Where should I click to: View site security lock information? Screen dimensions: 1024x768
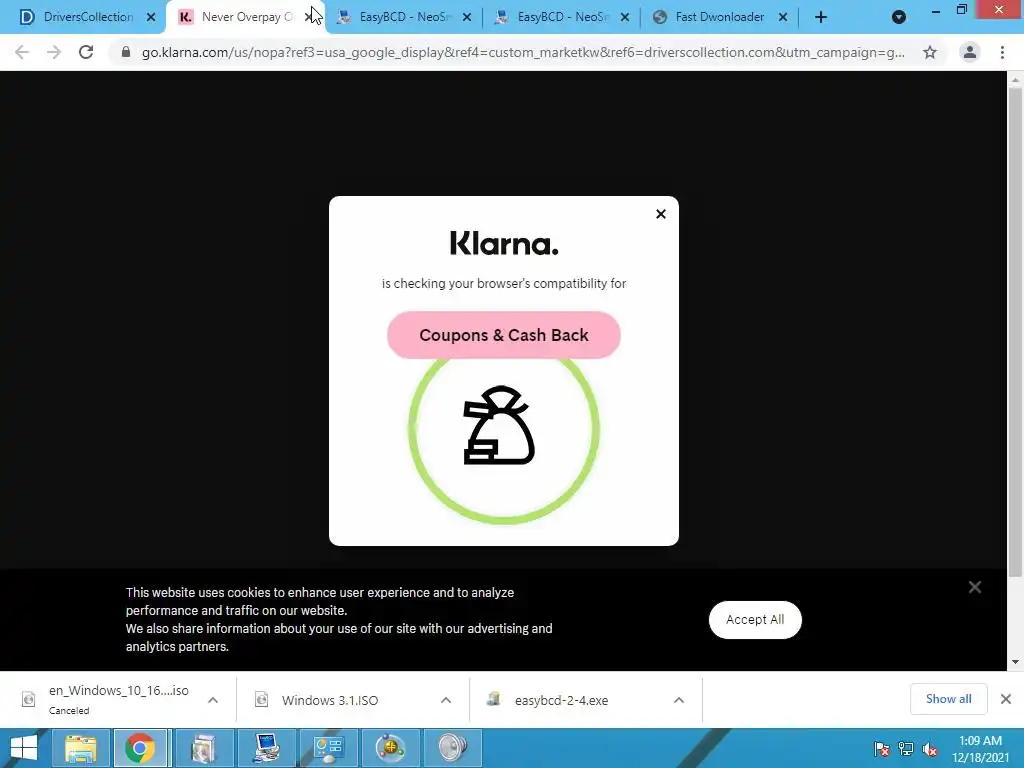point(125,52)
